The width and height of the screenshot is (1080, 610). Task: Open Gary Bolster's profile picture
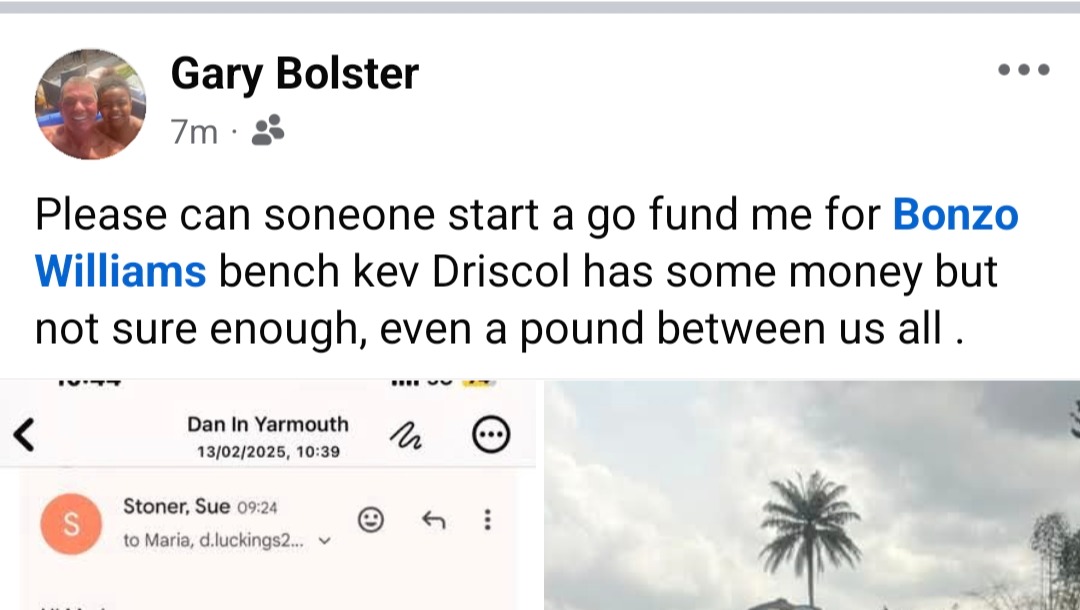(x=90, y=103)
